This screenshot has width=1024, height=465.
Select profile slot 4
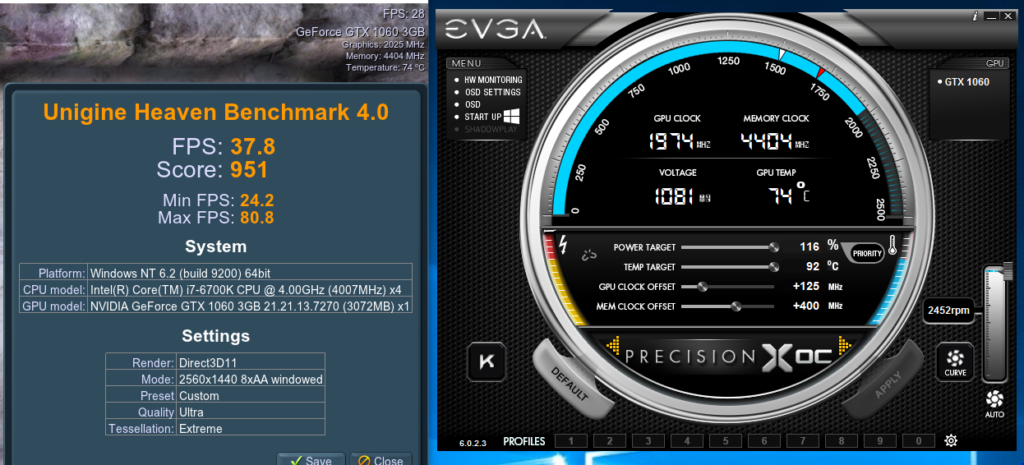pos(687,441)
